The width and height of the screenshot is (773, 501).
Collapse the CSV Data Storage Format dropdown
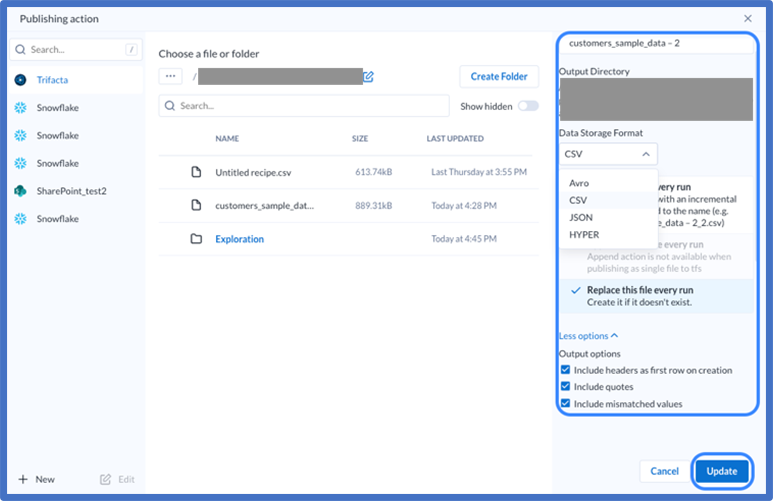click(608, 154)
